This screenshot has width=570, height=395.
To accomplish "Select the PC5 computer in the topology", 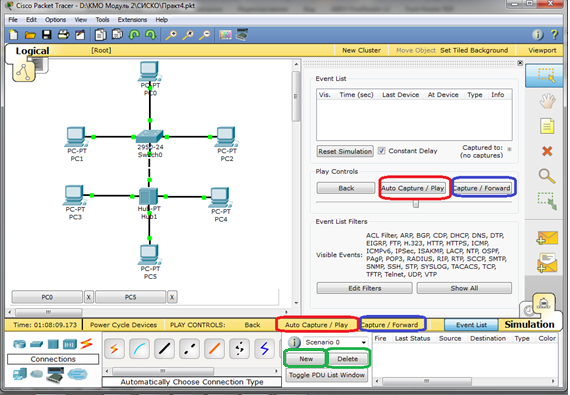I will tap(149, 254).
